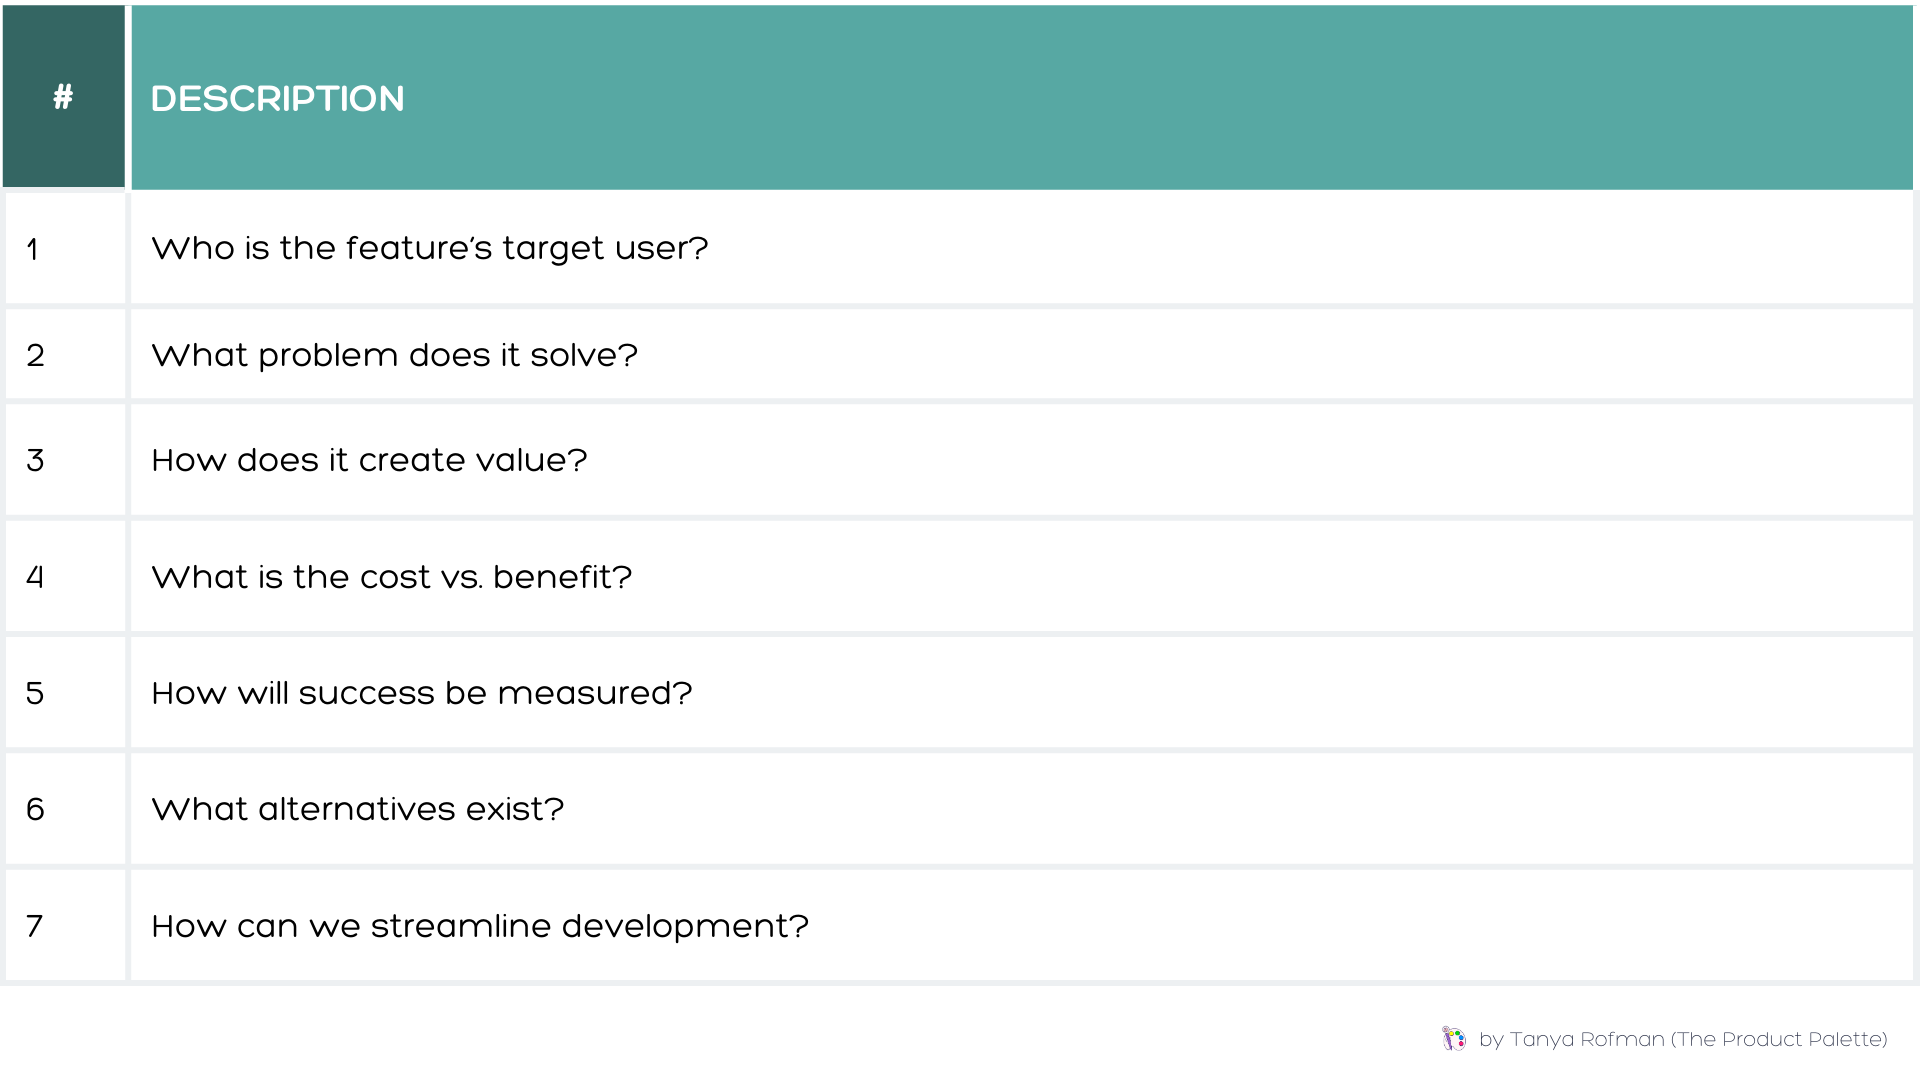This screenshot has height=1080, width=1920.
Task: Select row number 2
Action: pyautogui.click(x=35, y=356)
